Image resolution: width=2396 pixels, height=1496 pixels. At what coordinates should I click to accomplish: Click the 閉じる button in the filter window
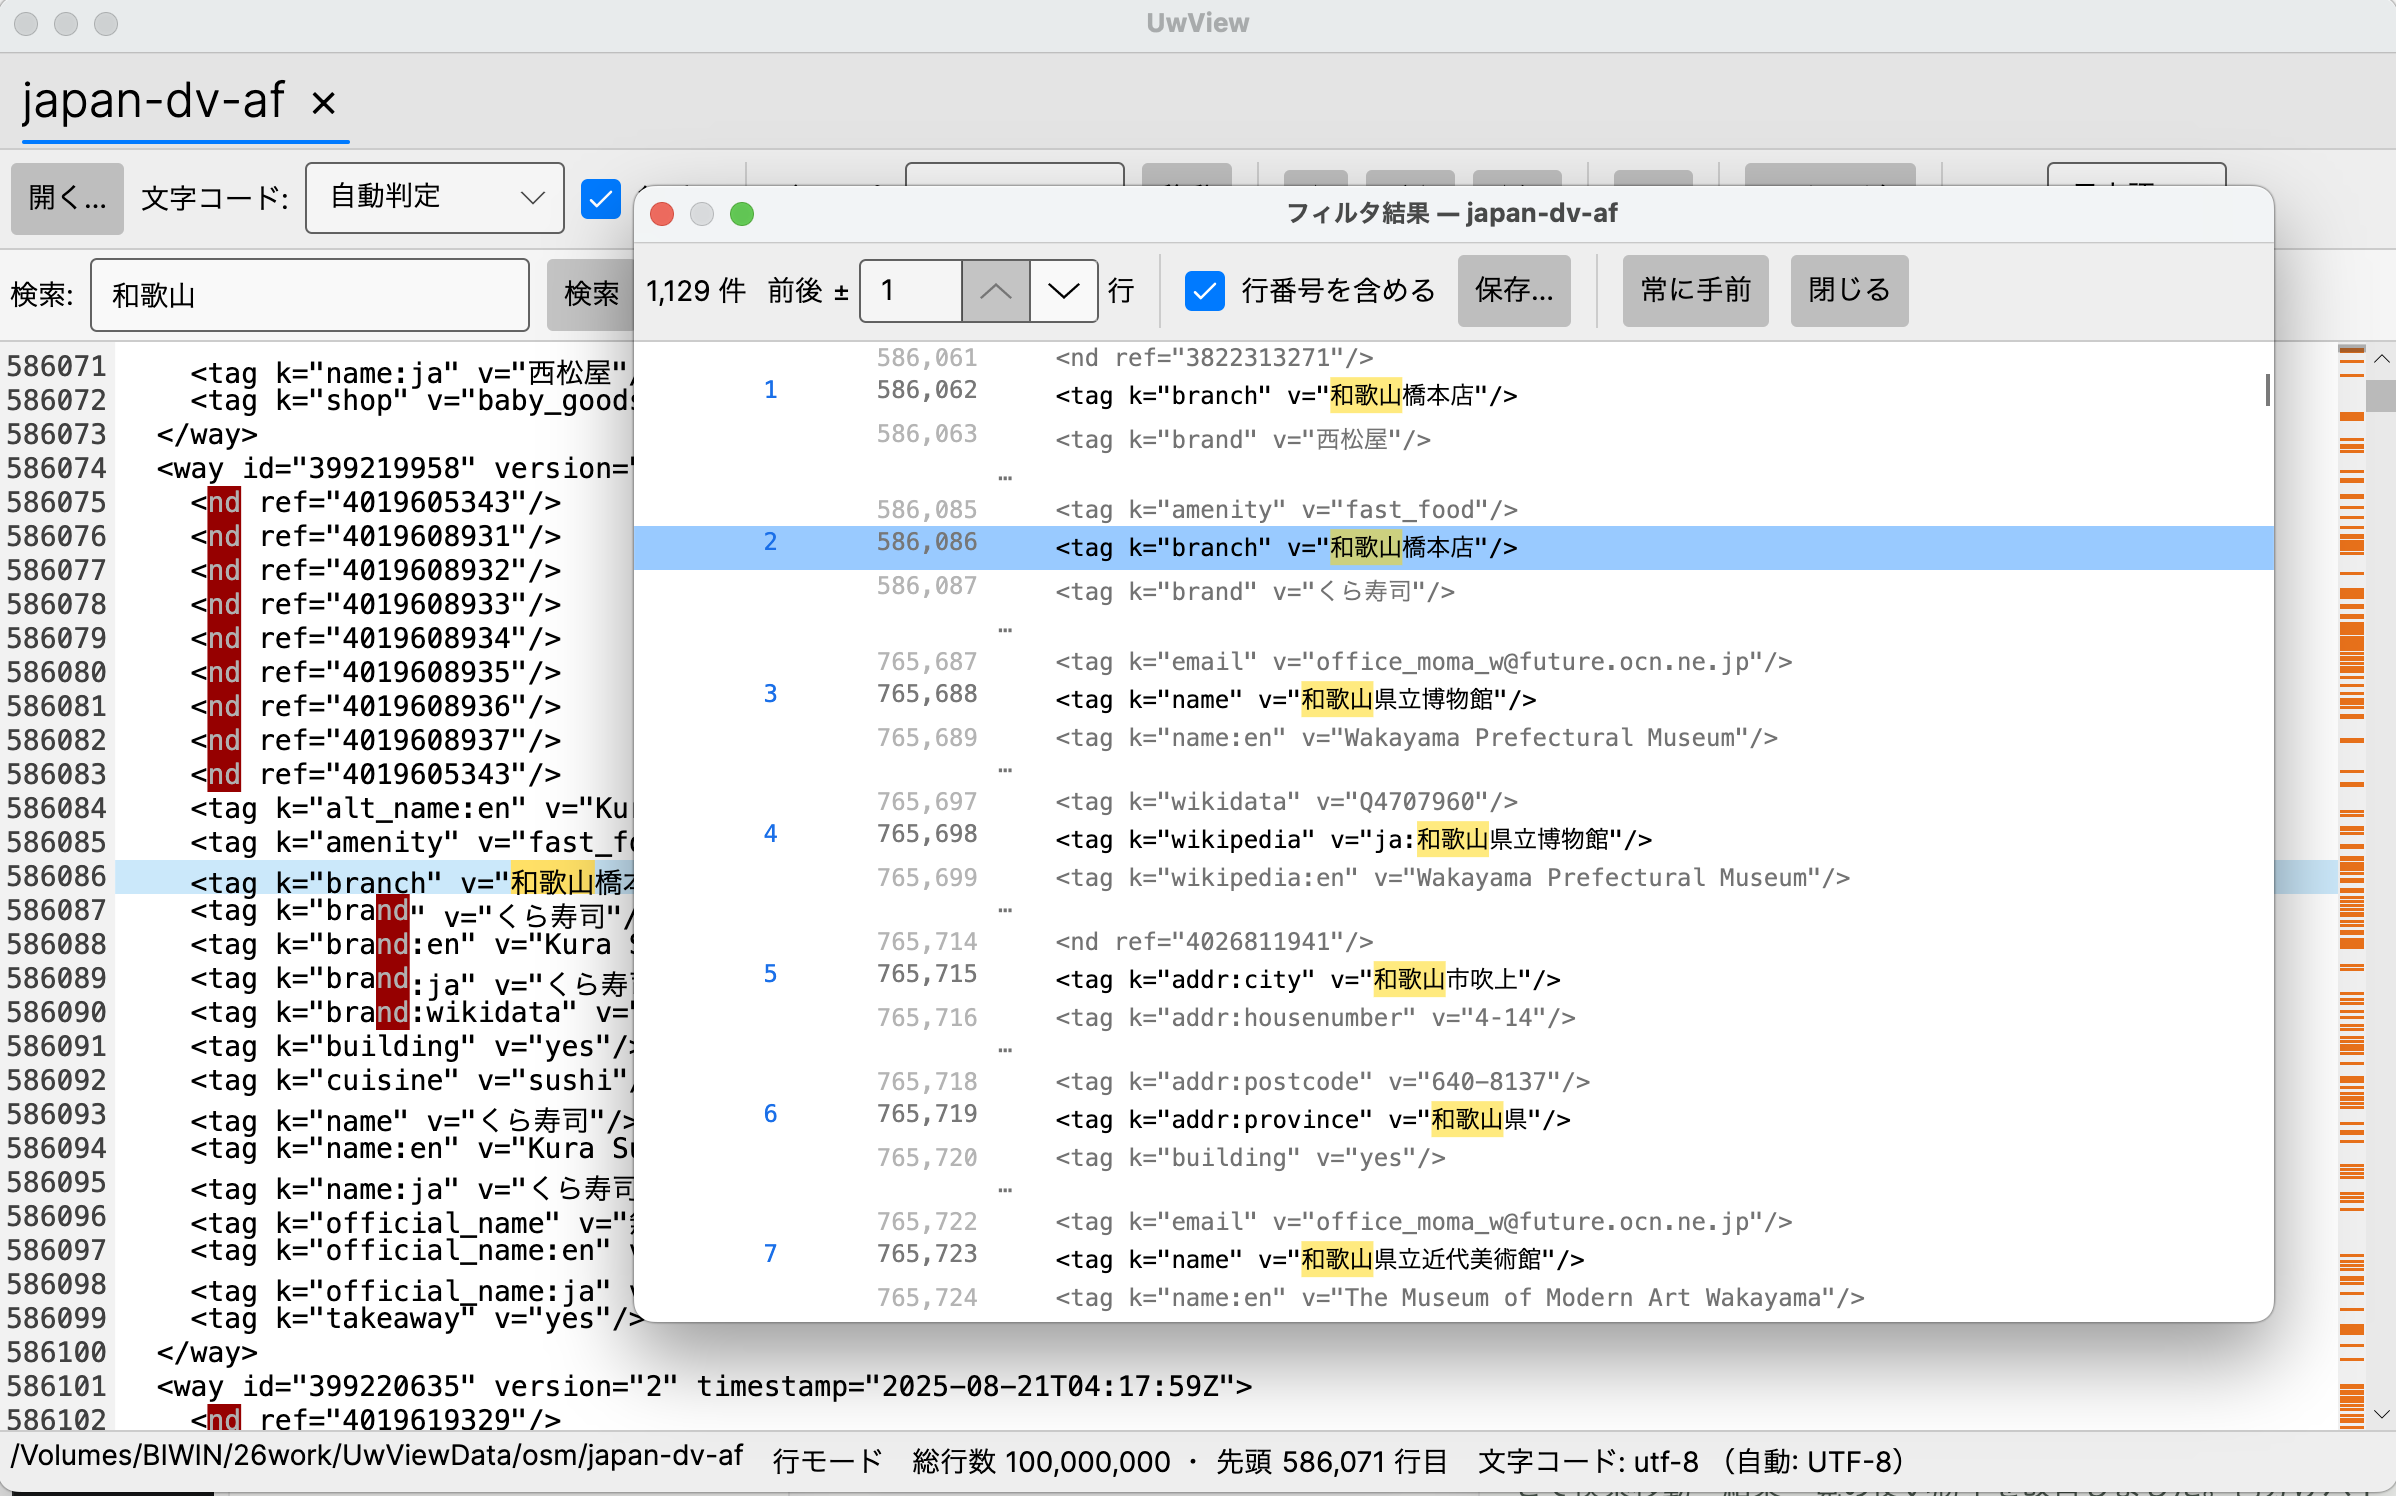1849,291
